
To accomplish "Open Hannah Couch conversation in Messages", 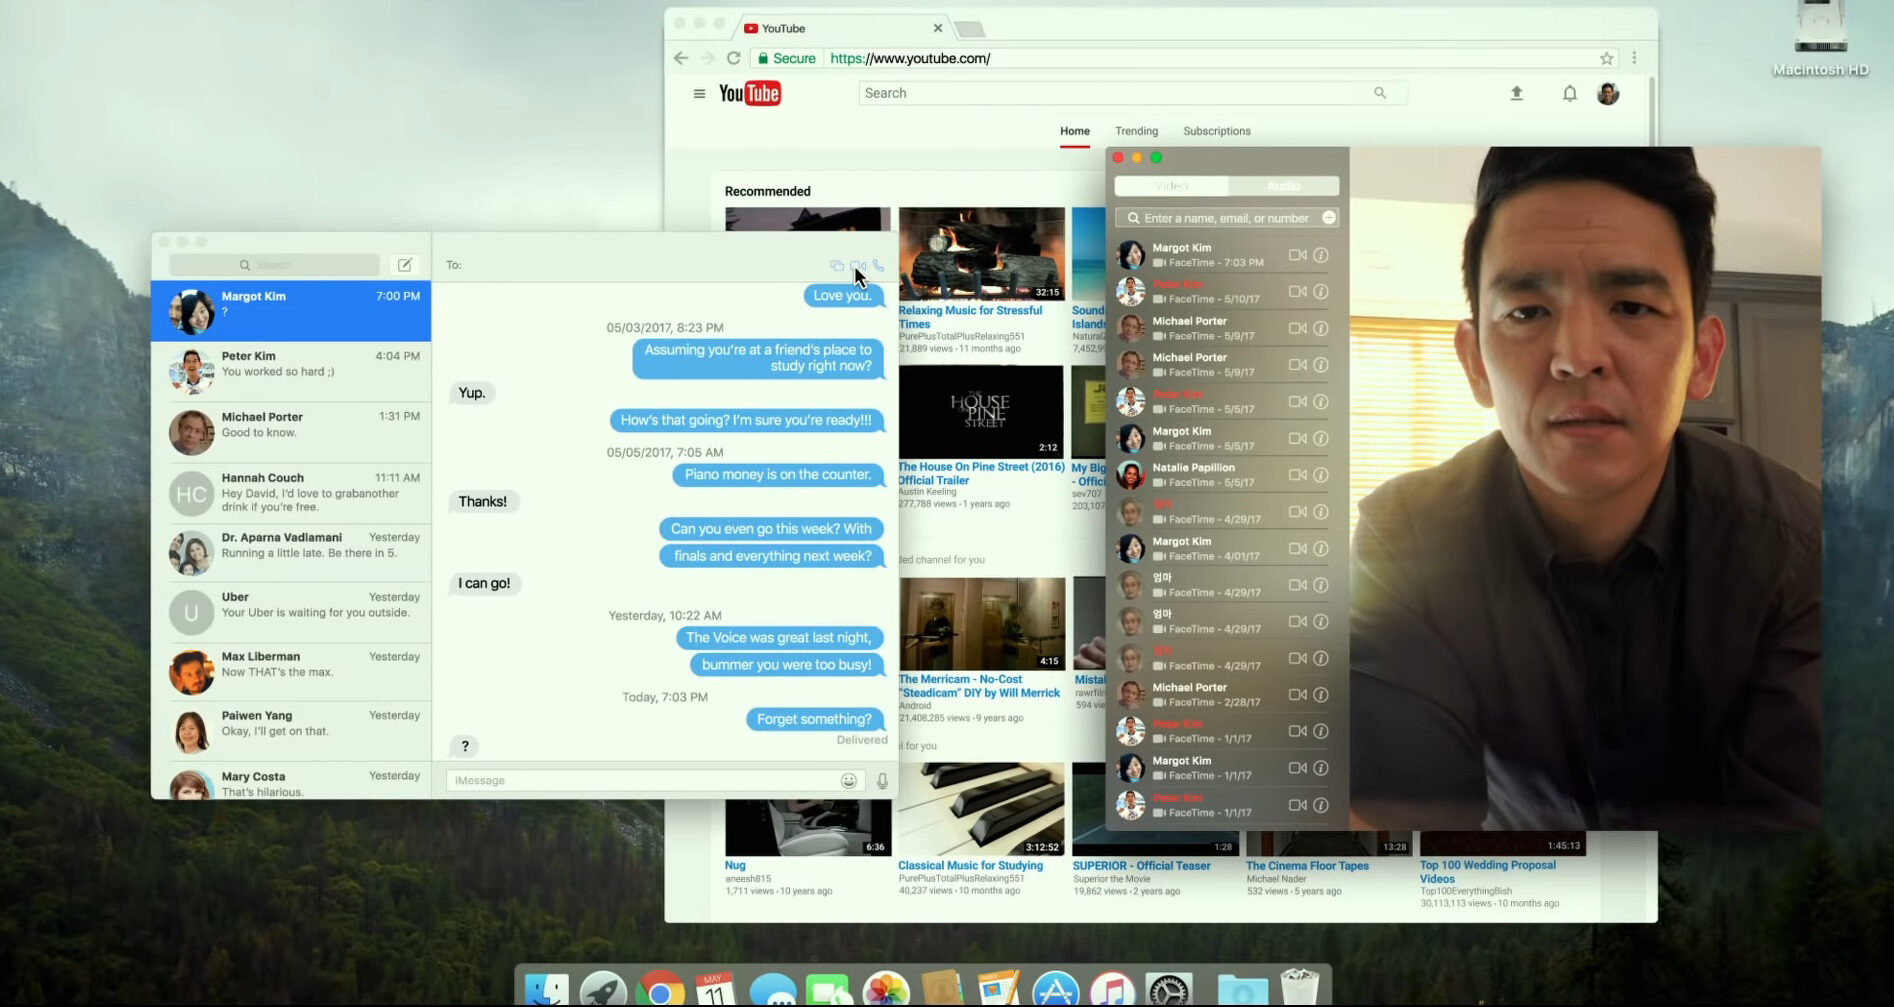I will pyautogui.click(x=291, y=493).
